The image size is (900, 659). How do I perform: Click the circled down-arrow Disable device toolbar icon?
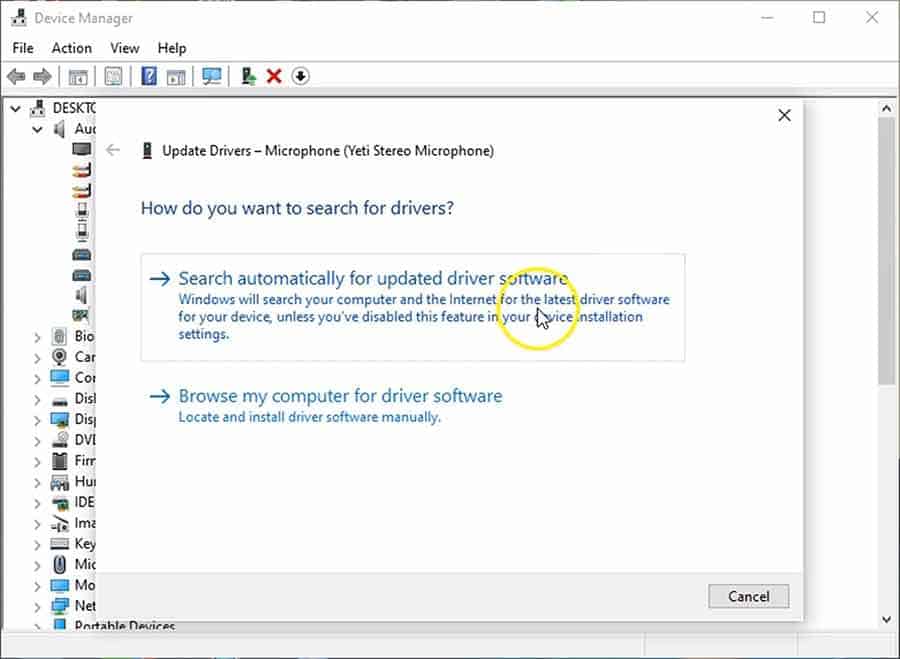(x=300, y=76)
